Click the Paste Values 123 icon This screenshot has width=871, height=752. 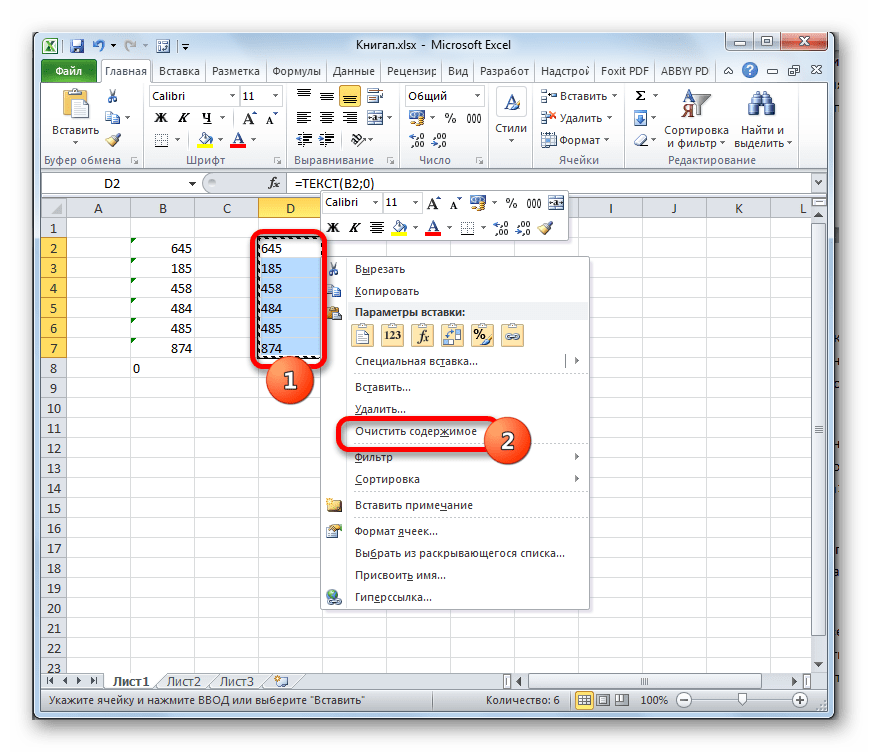pos(392,335)
